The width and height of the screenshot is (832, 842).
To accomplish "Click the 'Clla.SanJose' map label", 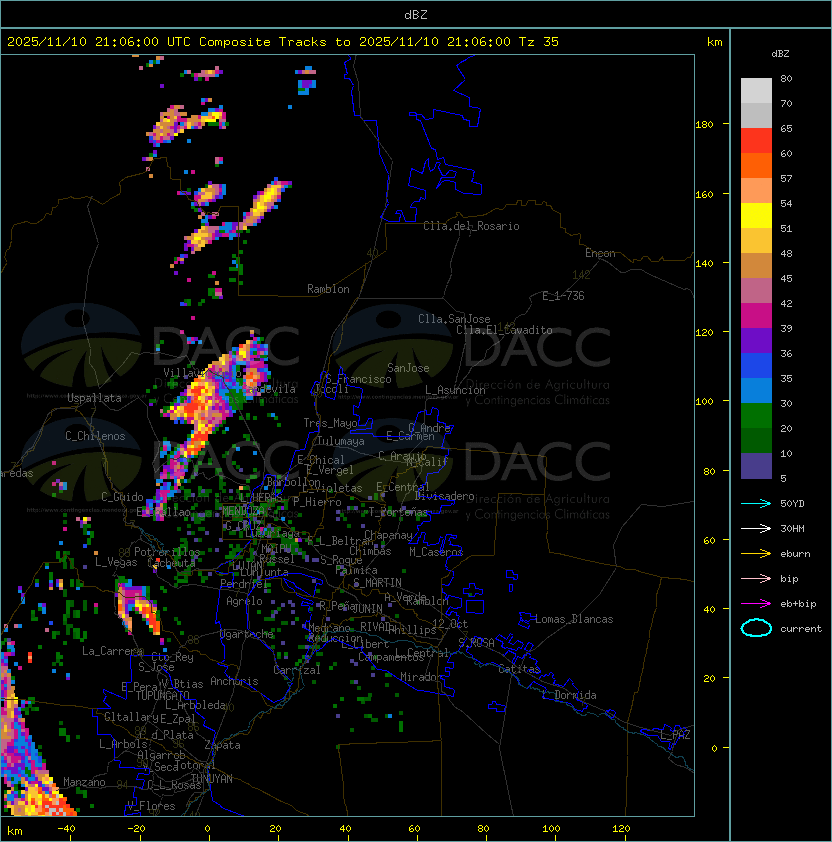I will 454,319.
